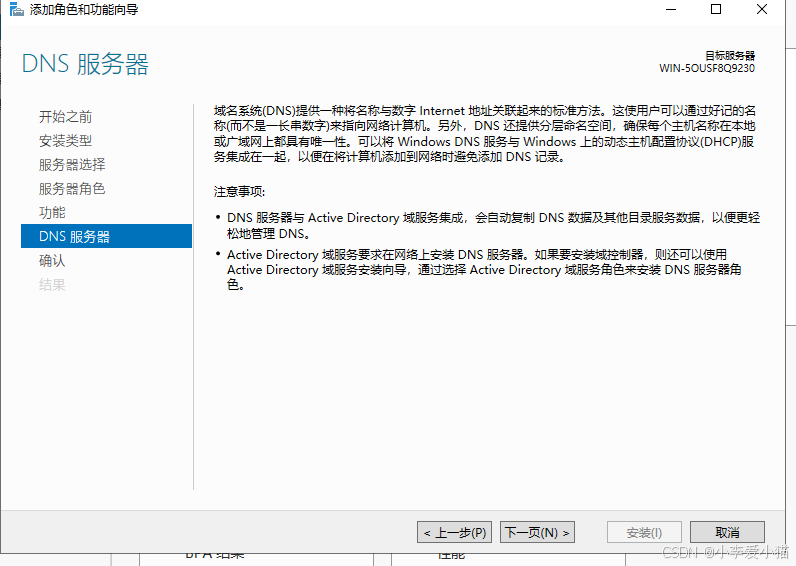Image resolution: width=796 pixels, height=566 pixels.
Task: Select 服务器选择 in sidebar
Action: pos(72,164)
